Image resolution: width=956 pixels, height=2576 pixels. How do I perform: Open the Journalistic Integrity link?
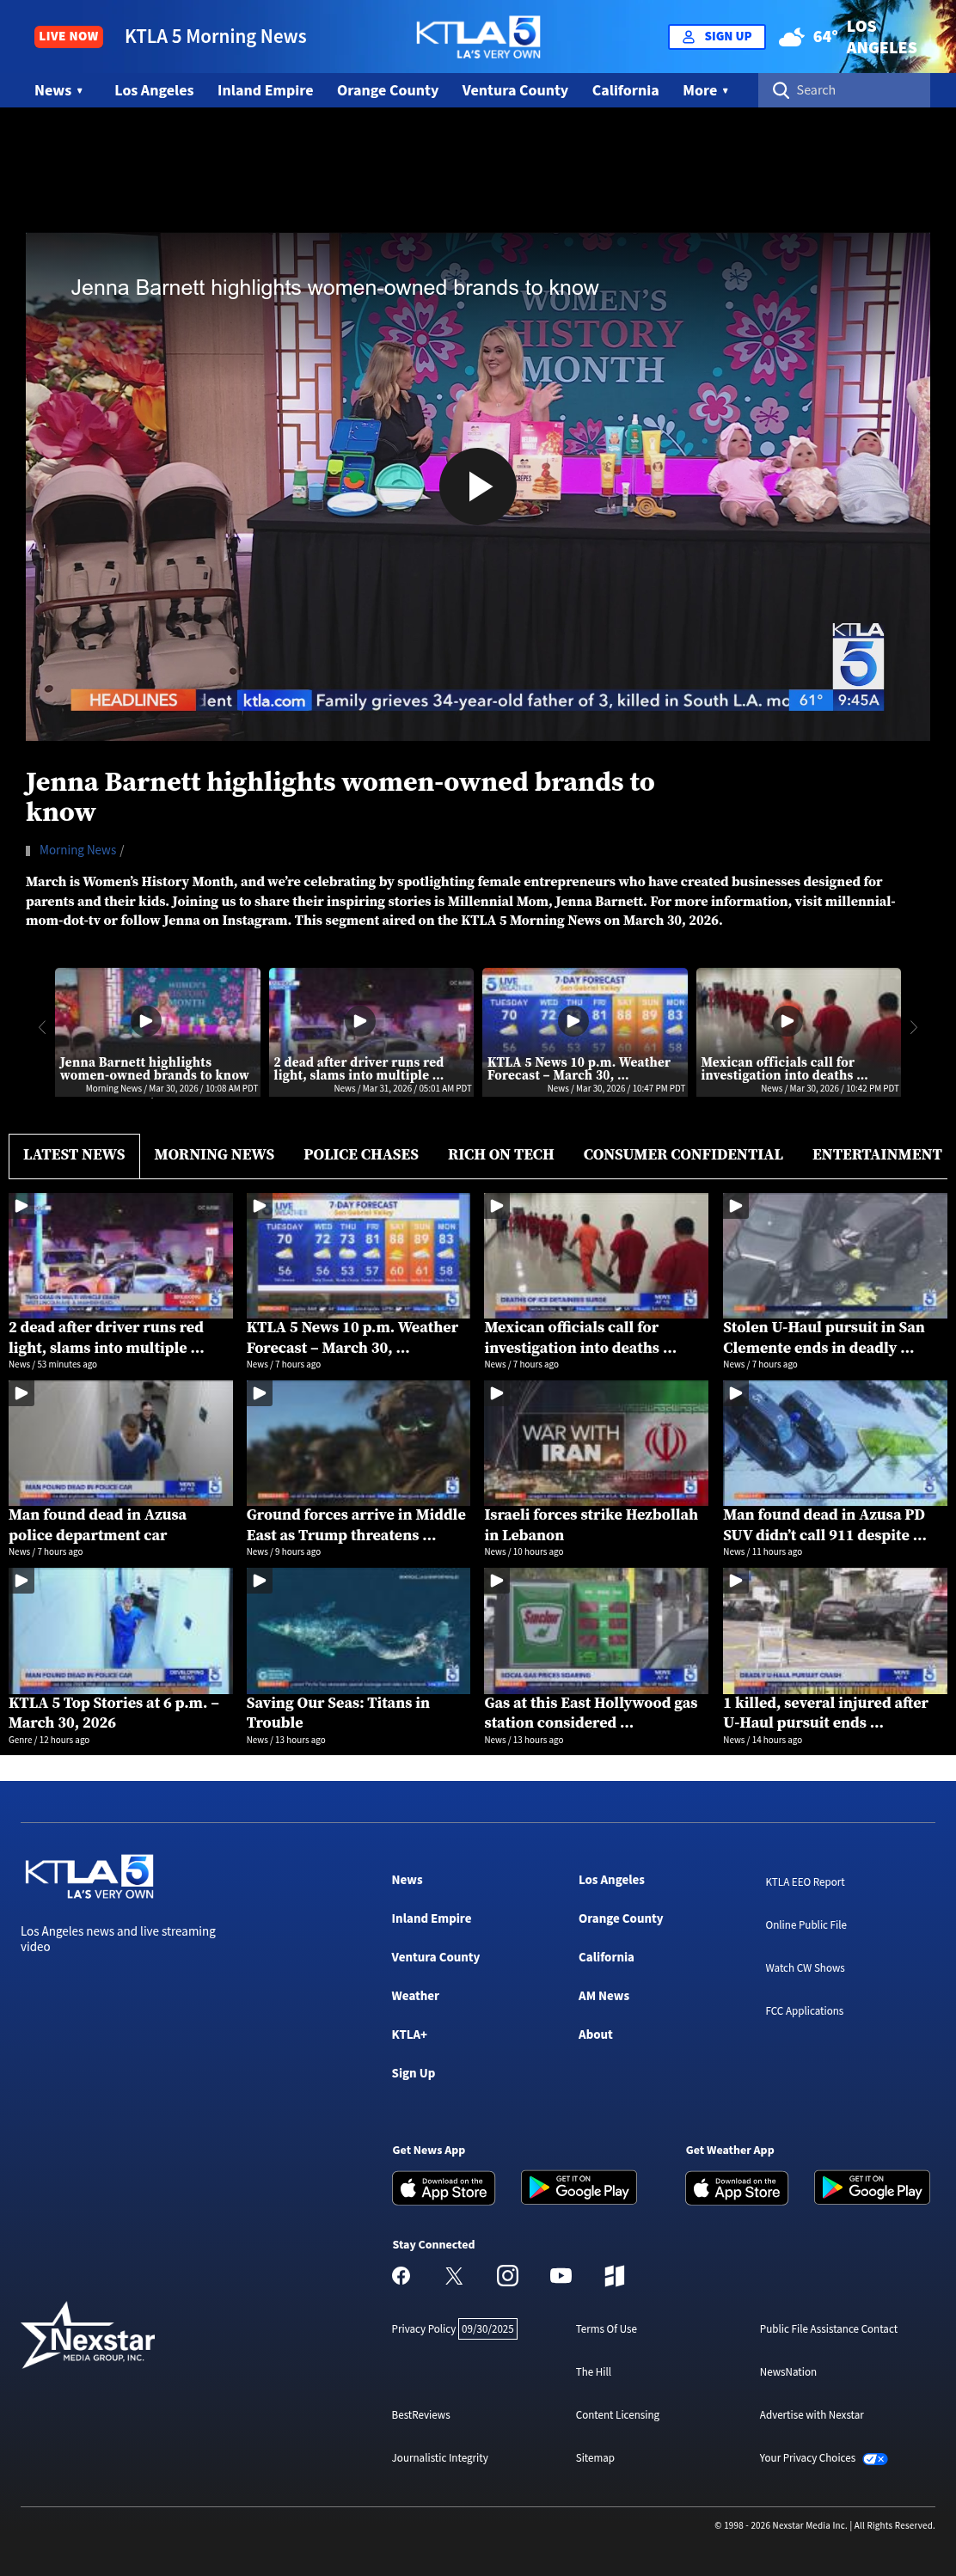click(440, 2458)
